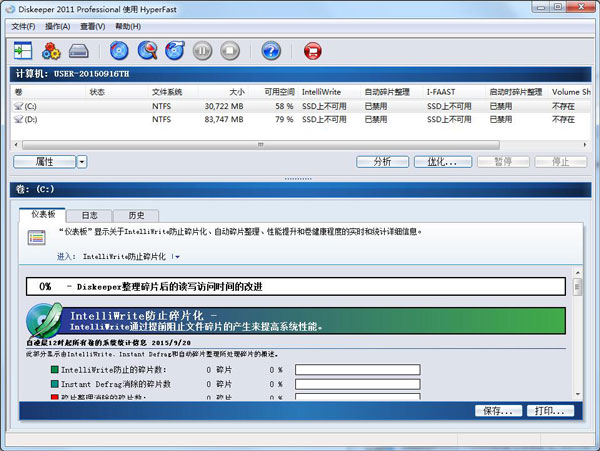Click the analyze volume magnifier disc icon

point(147,50)
